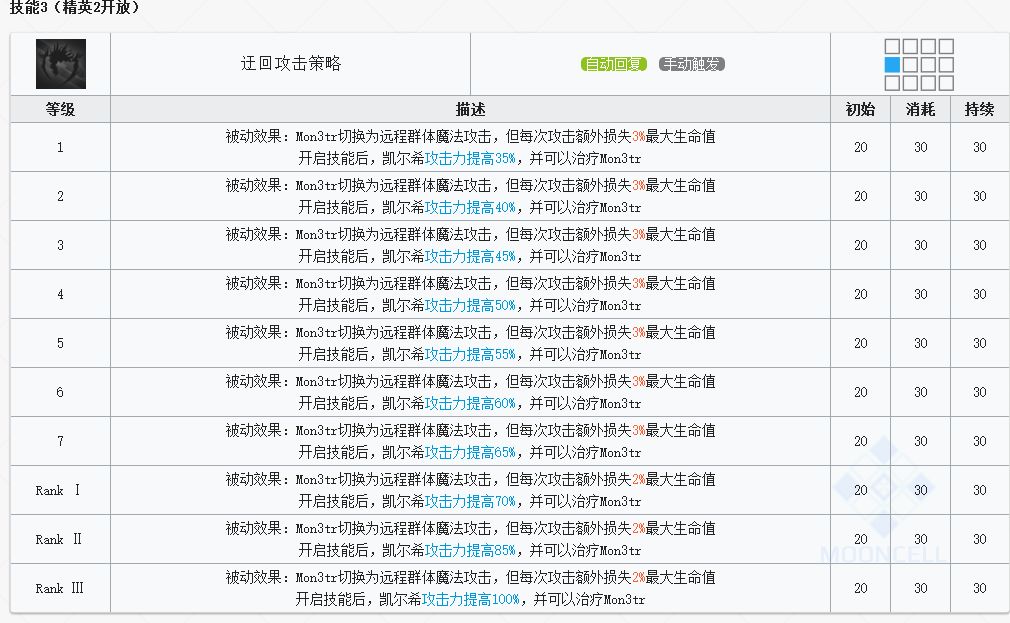
Task: Click the 攻击力提高65% text in level 7
Action: pos(470,452)
